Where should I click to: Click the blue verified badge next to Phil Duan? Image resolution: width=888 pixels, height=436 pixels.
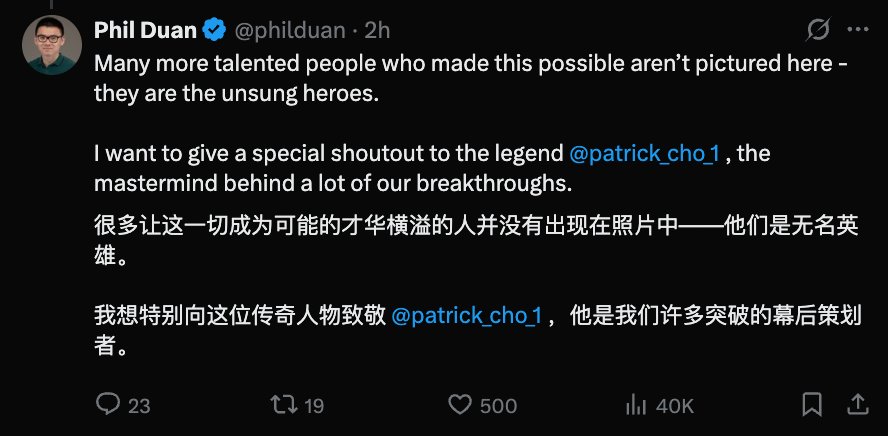(215, 29)
